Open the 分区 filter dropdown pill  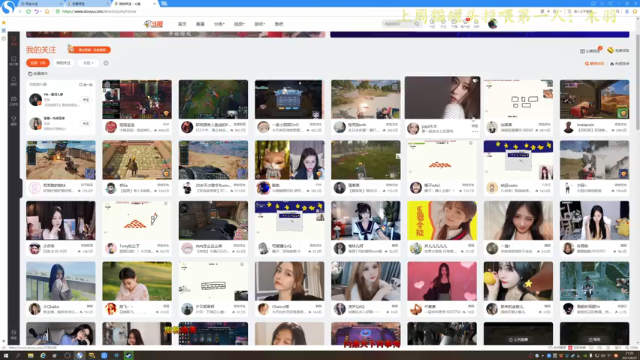pyautogui.click(x=88, y=63)
